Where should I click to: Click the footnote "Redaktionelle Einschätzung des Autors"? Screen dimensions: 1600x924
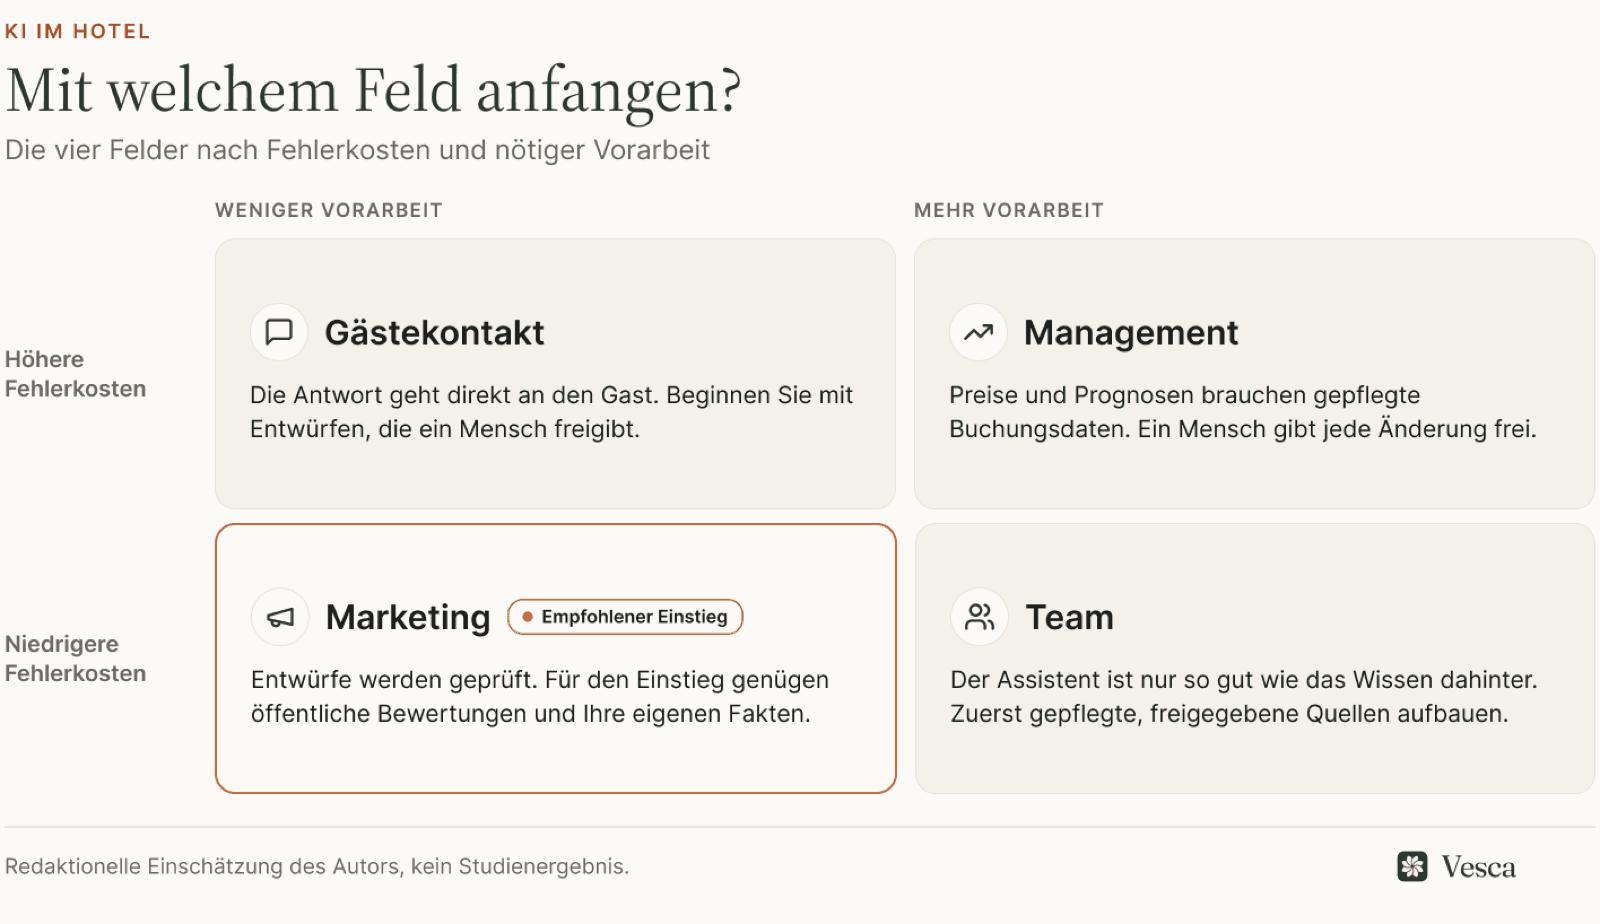pyautogui.click(x=202, y=866)
